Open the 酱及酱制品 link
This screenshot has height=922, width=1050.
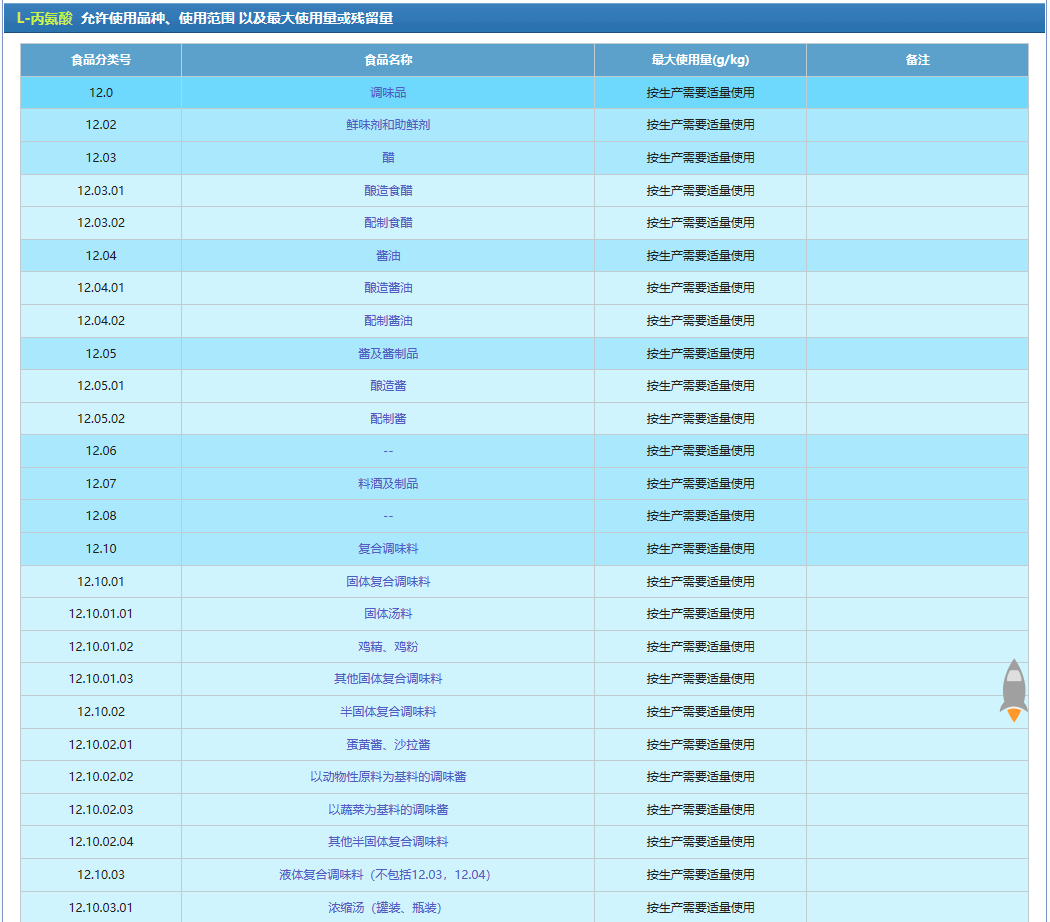(388, 353)
